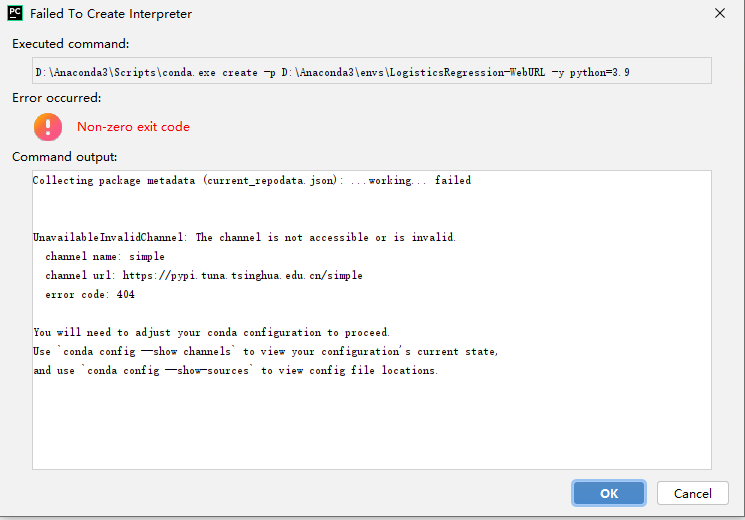The height and width of the screenshot is (520, 745).
Task: Click the empty area of command output
Action: [371, 420]
